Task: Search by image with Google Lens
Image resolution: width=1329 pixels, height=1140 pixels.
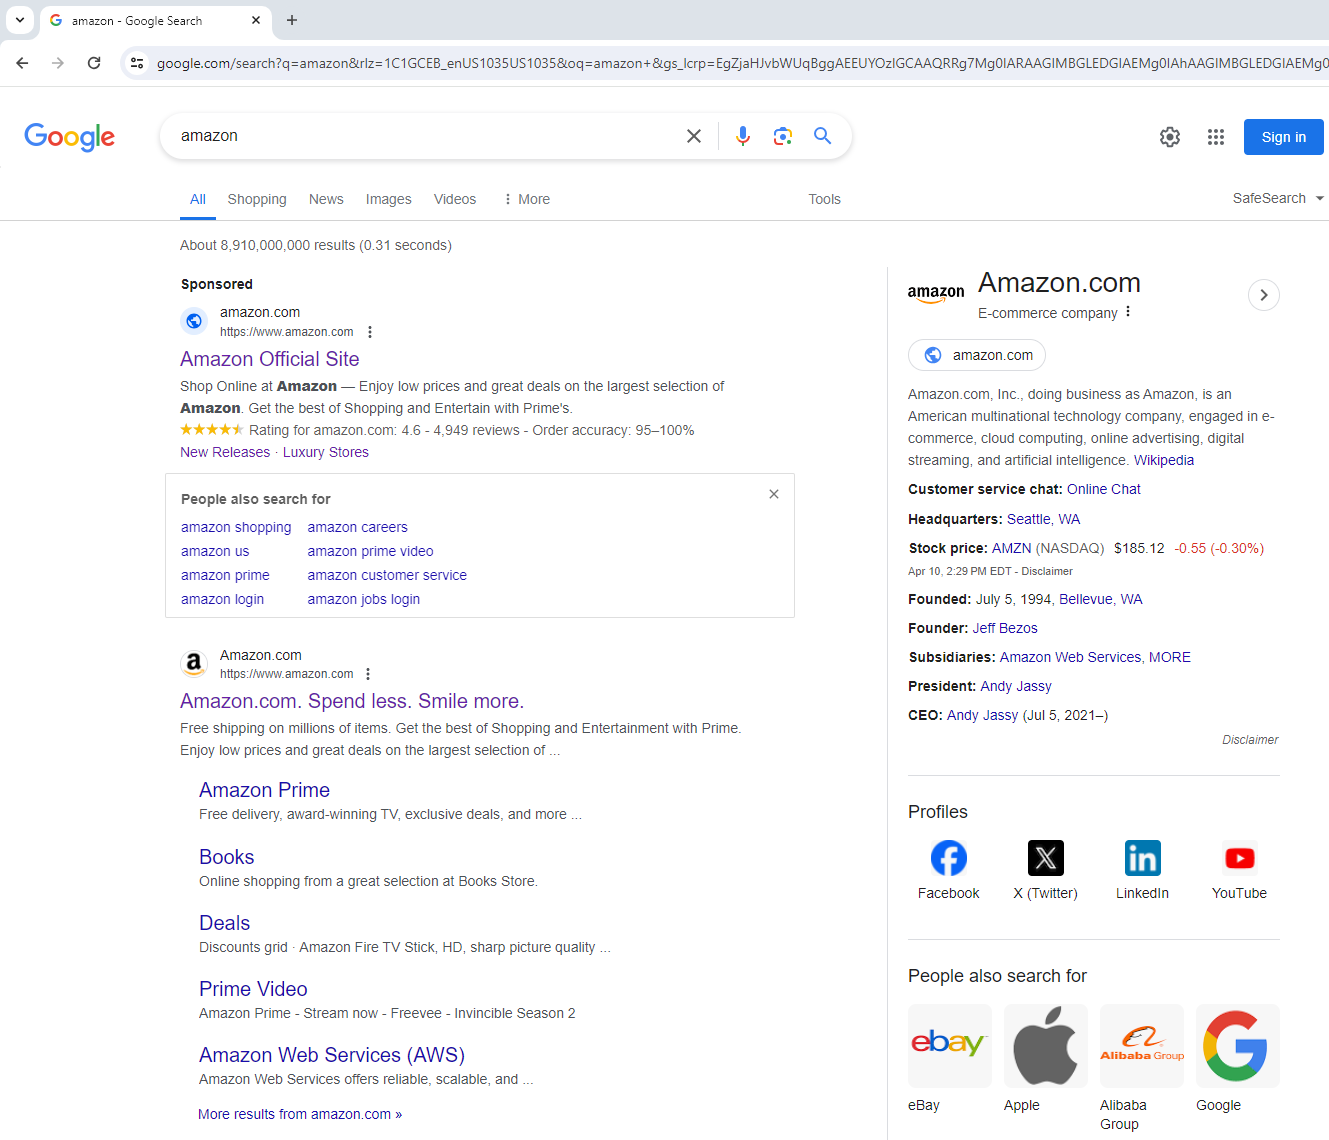Action: click(x=783, y=136)
